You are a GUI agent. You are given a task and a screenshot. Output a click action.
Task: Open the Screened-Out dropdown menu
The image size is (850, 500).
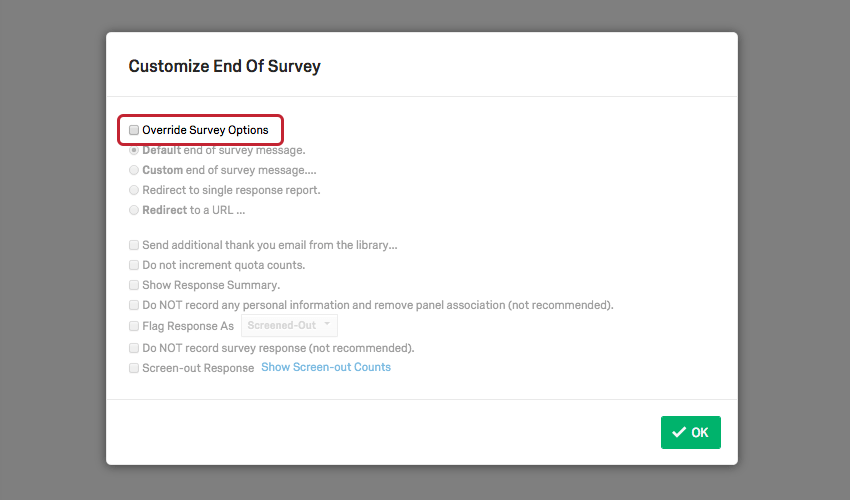(288, 326)
